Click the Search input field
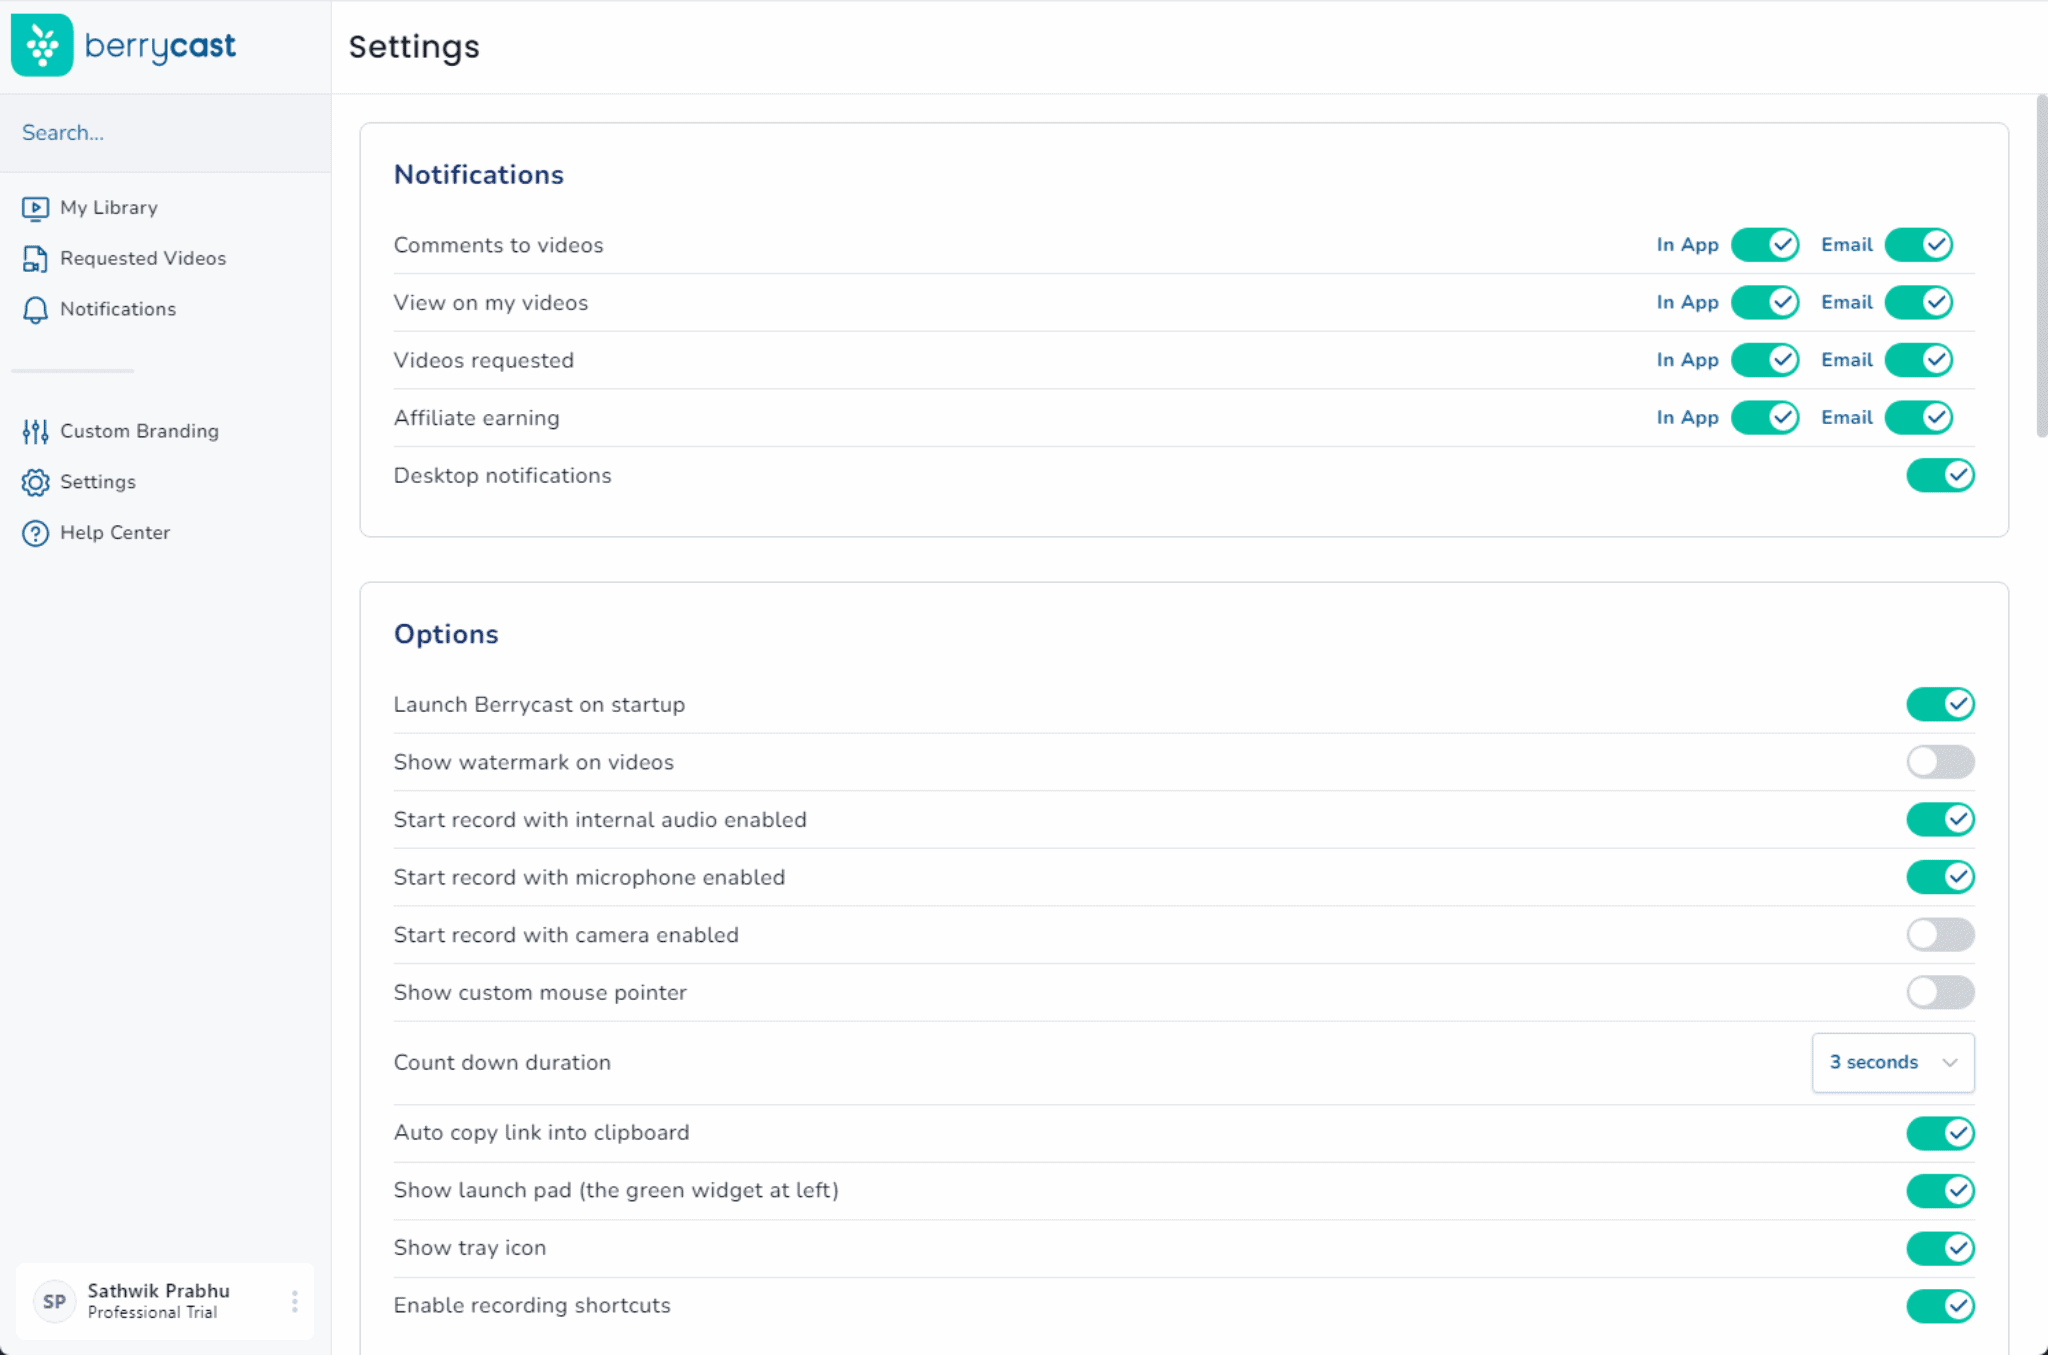 (165, 133)
